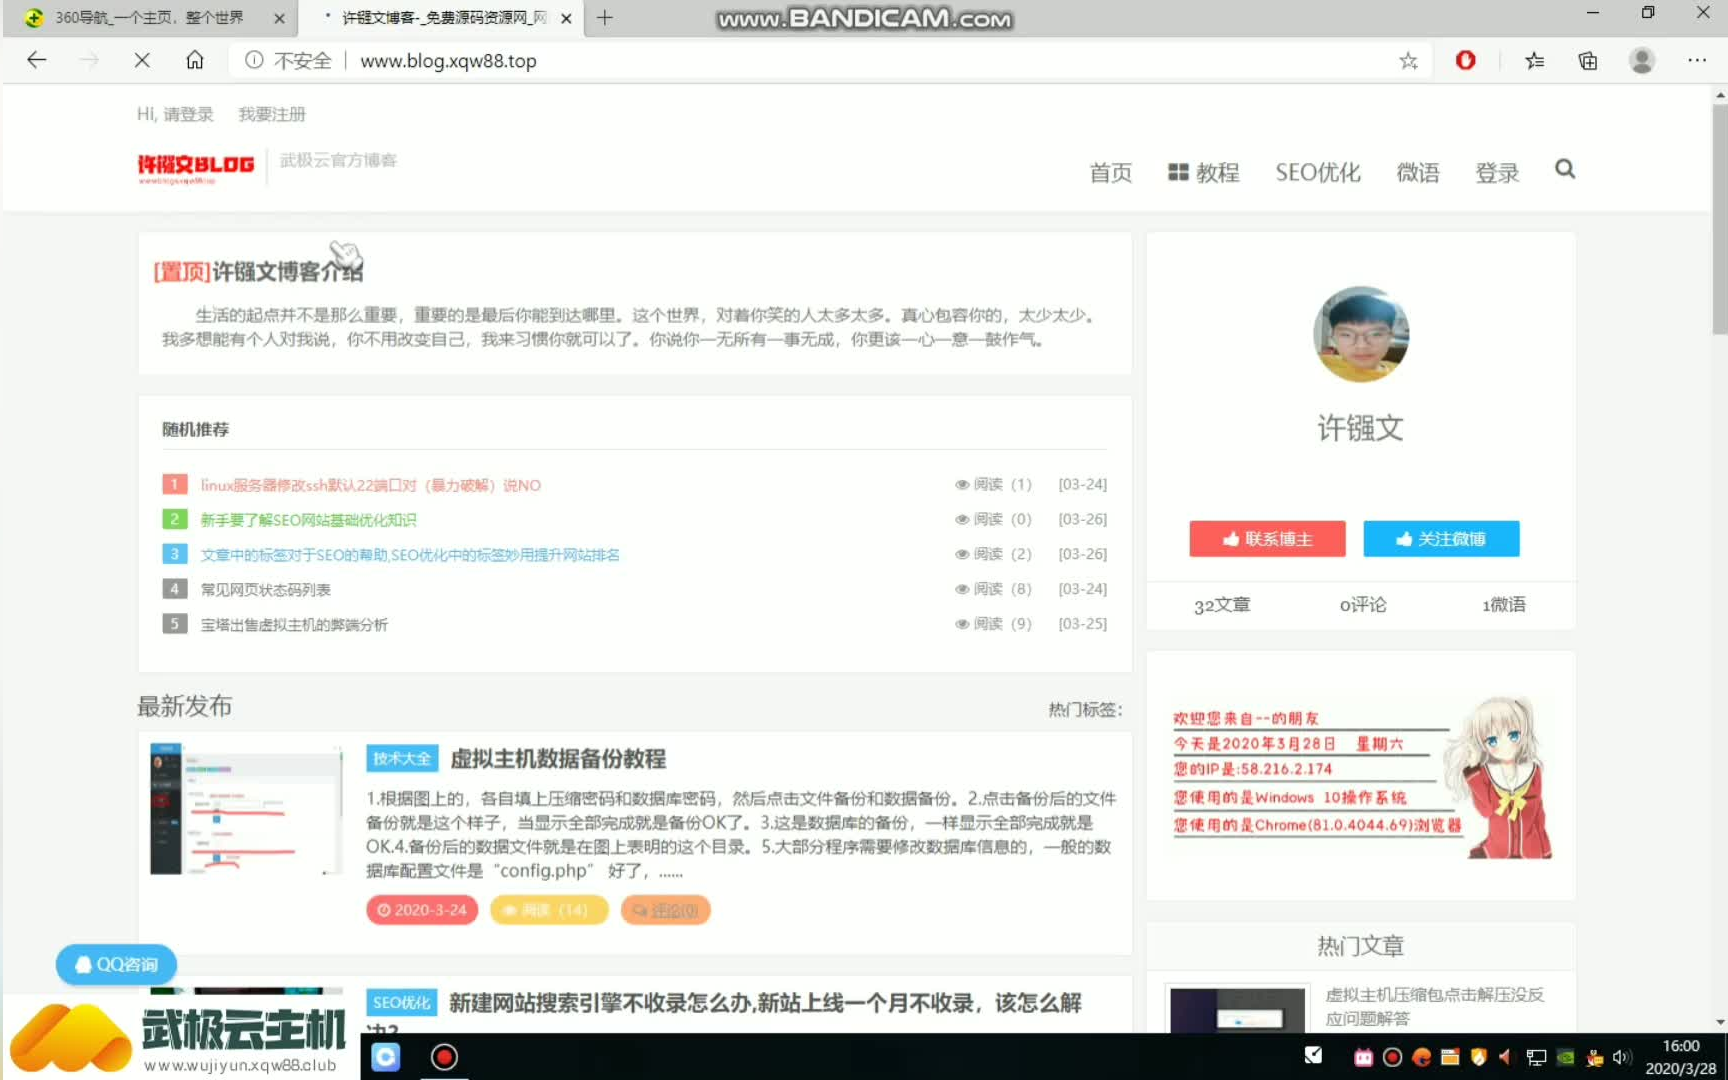1728x1080 pixels.
Task: View the 1微语 count
Action: click(1503, 605)
